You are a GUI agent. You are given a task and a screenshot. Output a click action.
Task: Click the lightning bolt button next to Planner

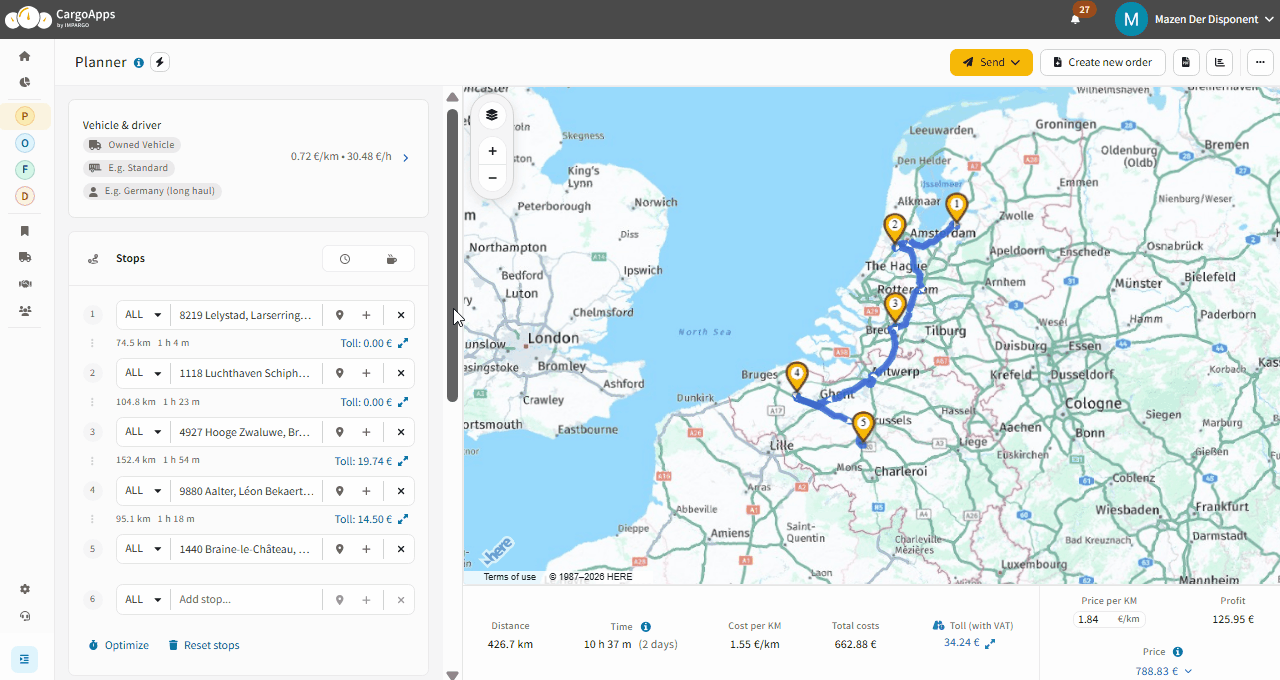(160, 62)
